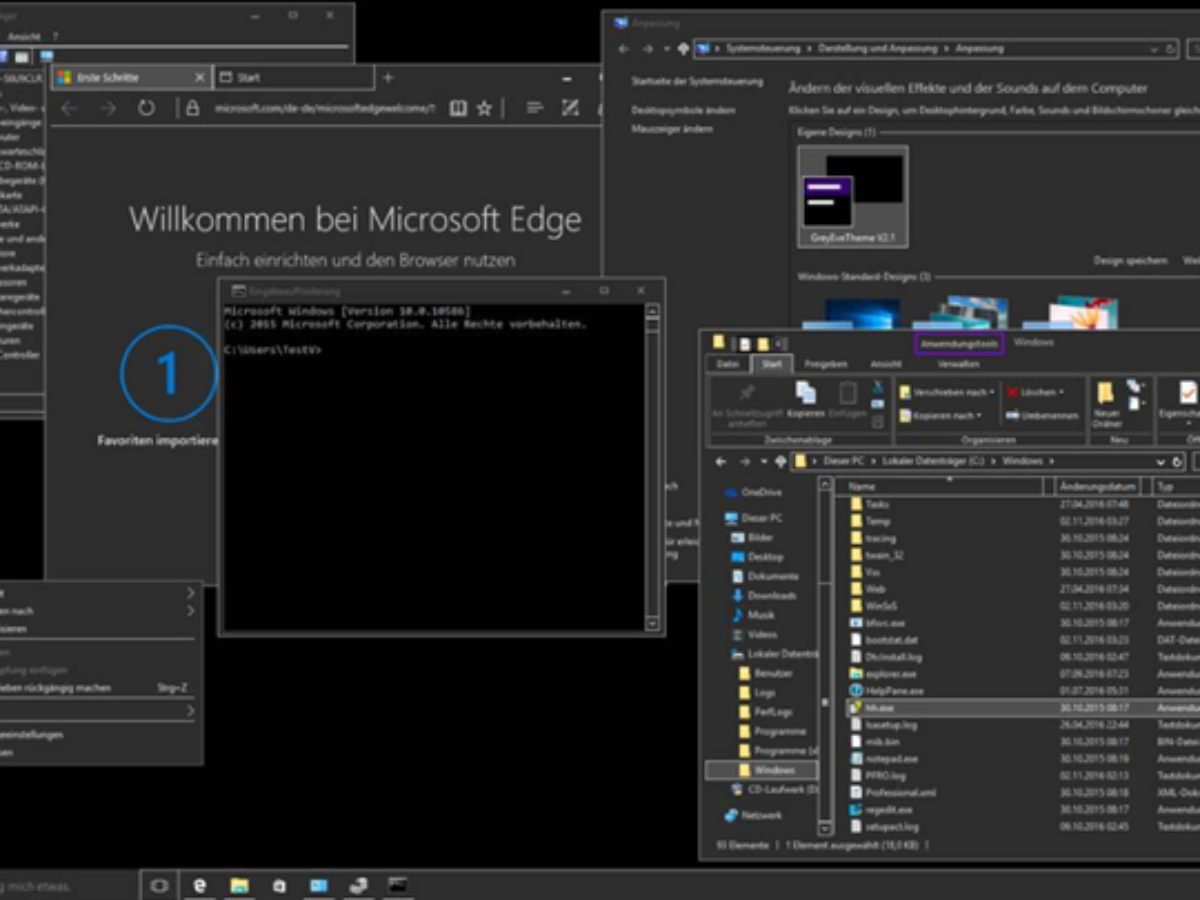Click the Mauszeiger ändern link
This screenshot has width=1200, height=900.
671,129
